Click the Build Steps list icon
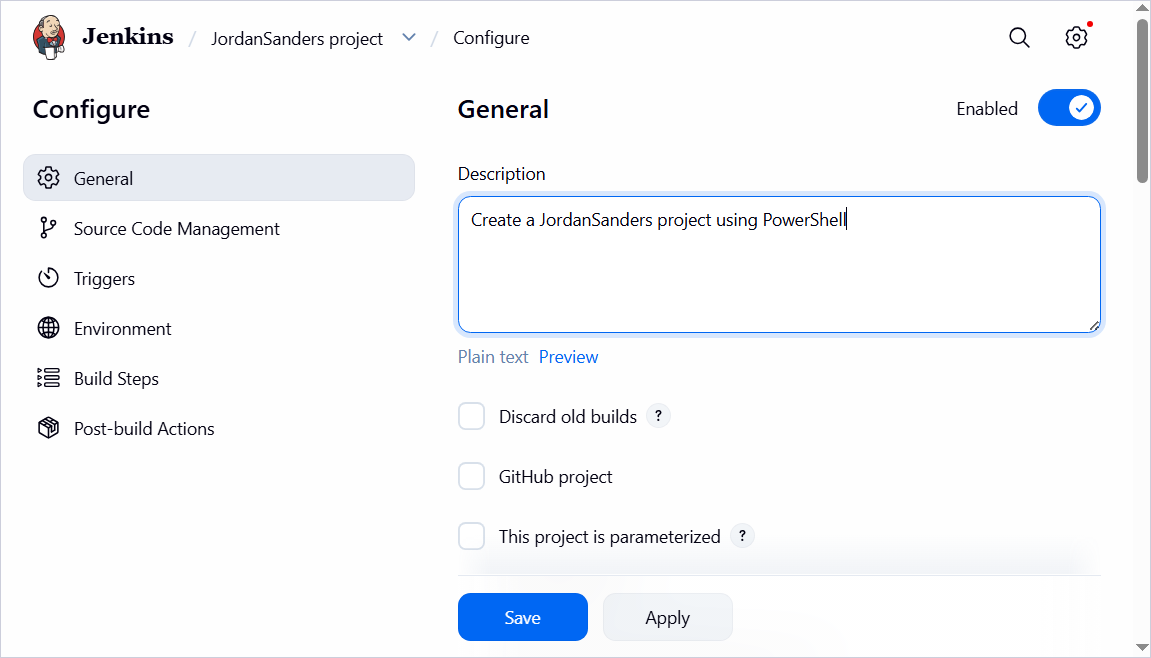Image resolution: width=1151 pixels, height=658 pixels. 48,378
